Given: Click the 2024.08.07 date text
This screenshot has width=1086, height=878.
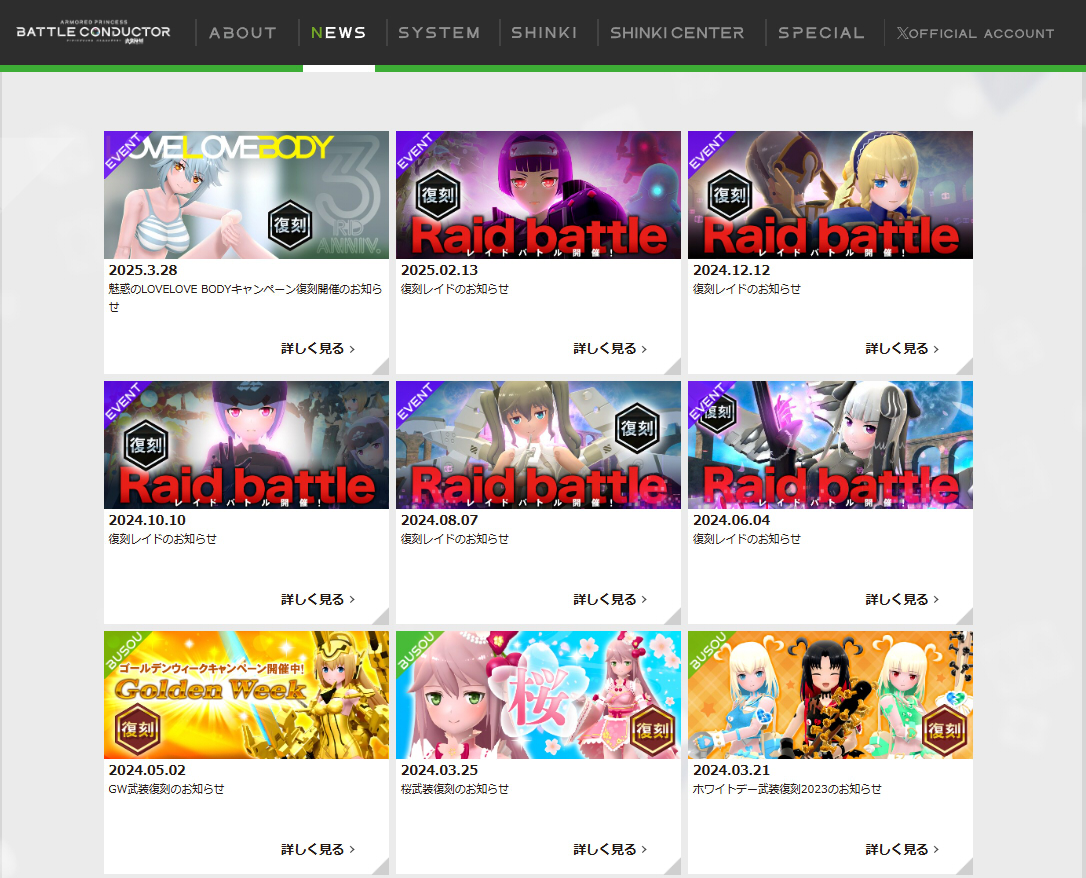Looking at the screenshot, I should (x=439, y=520).
